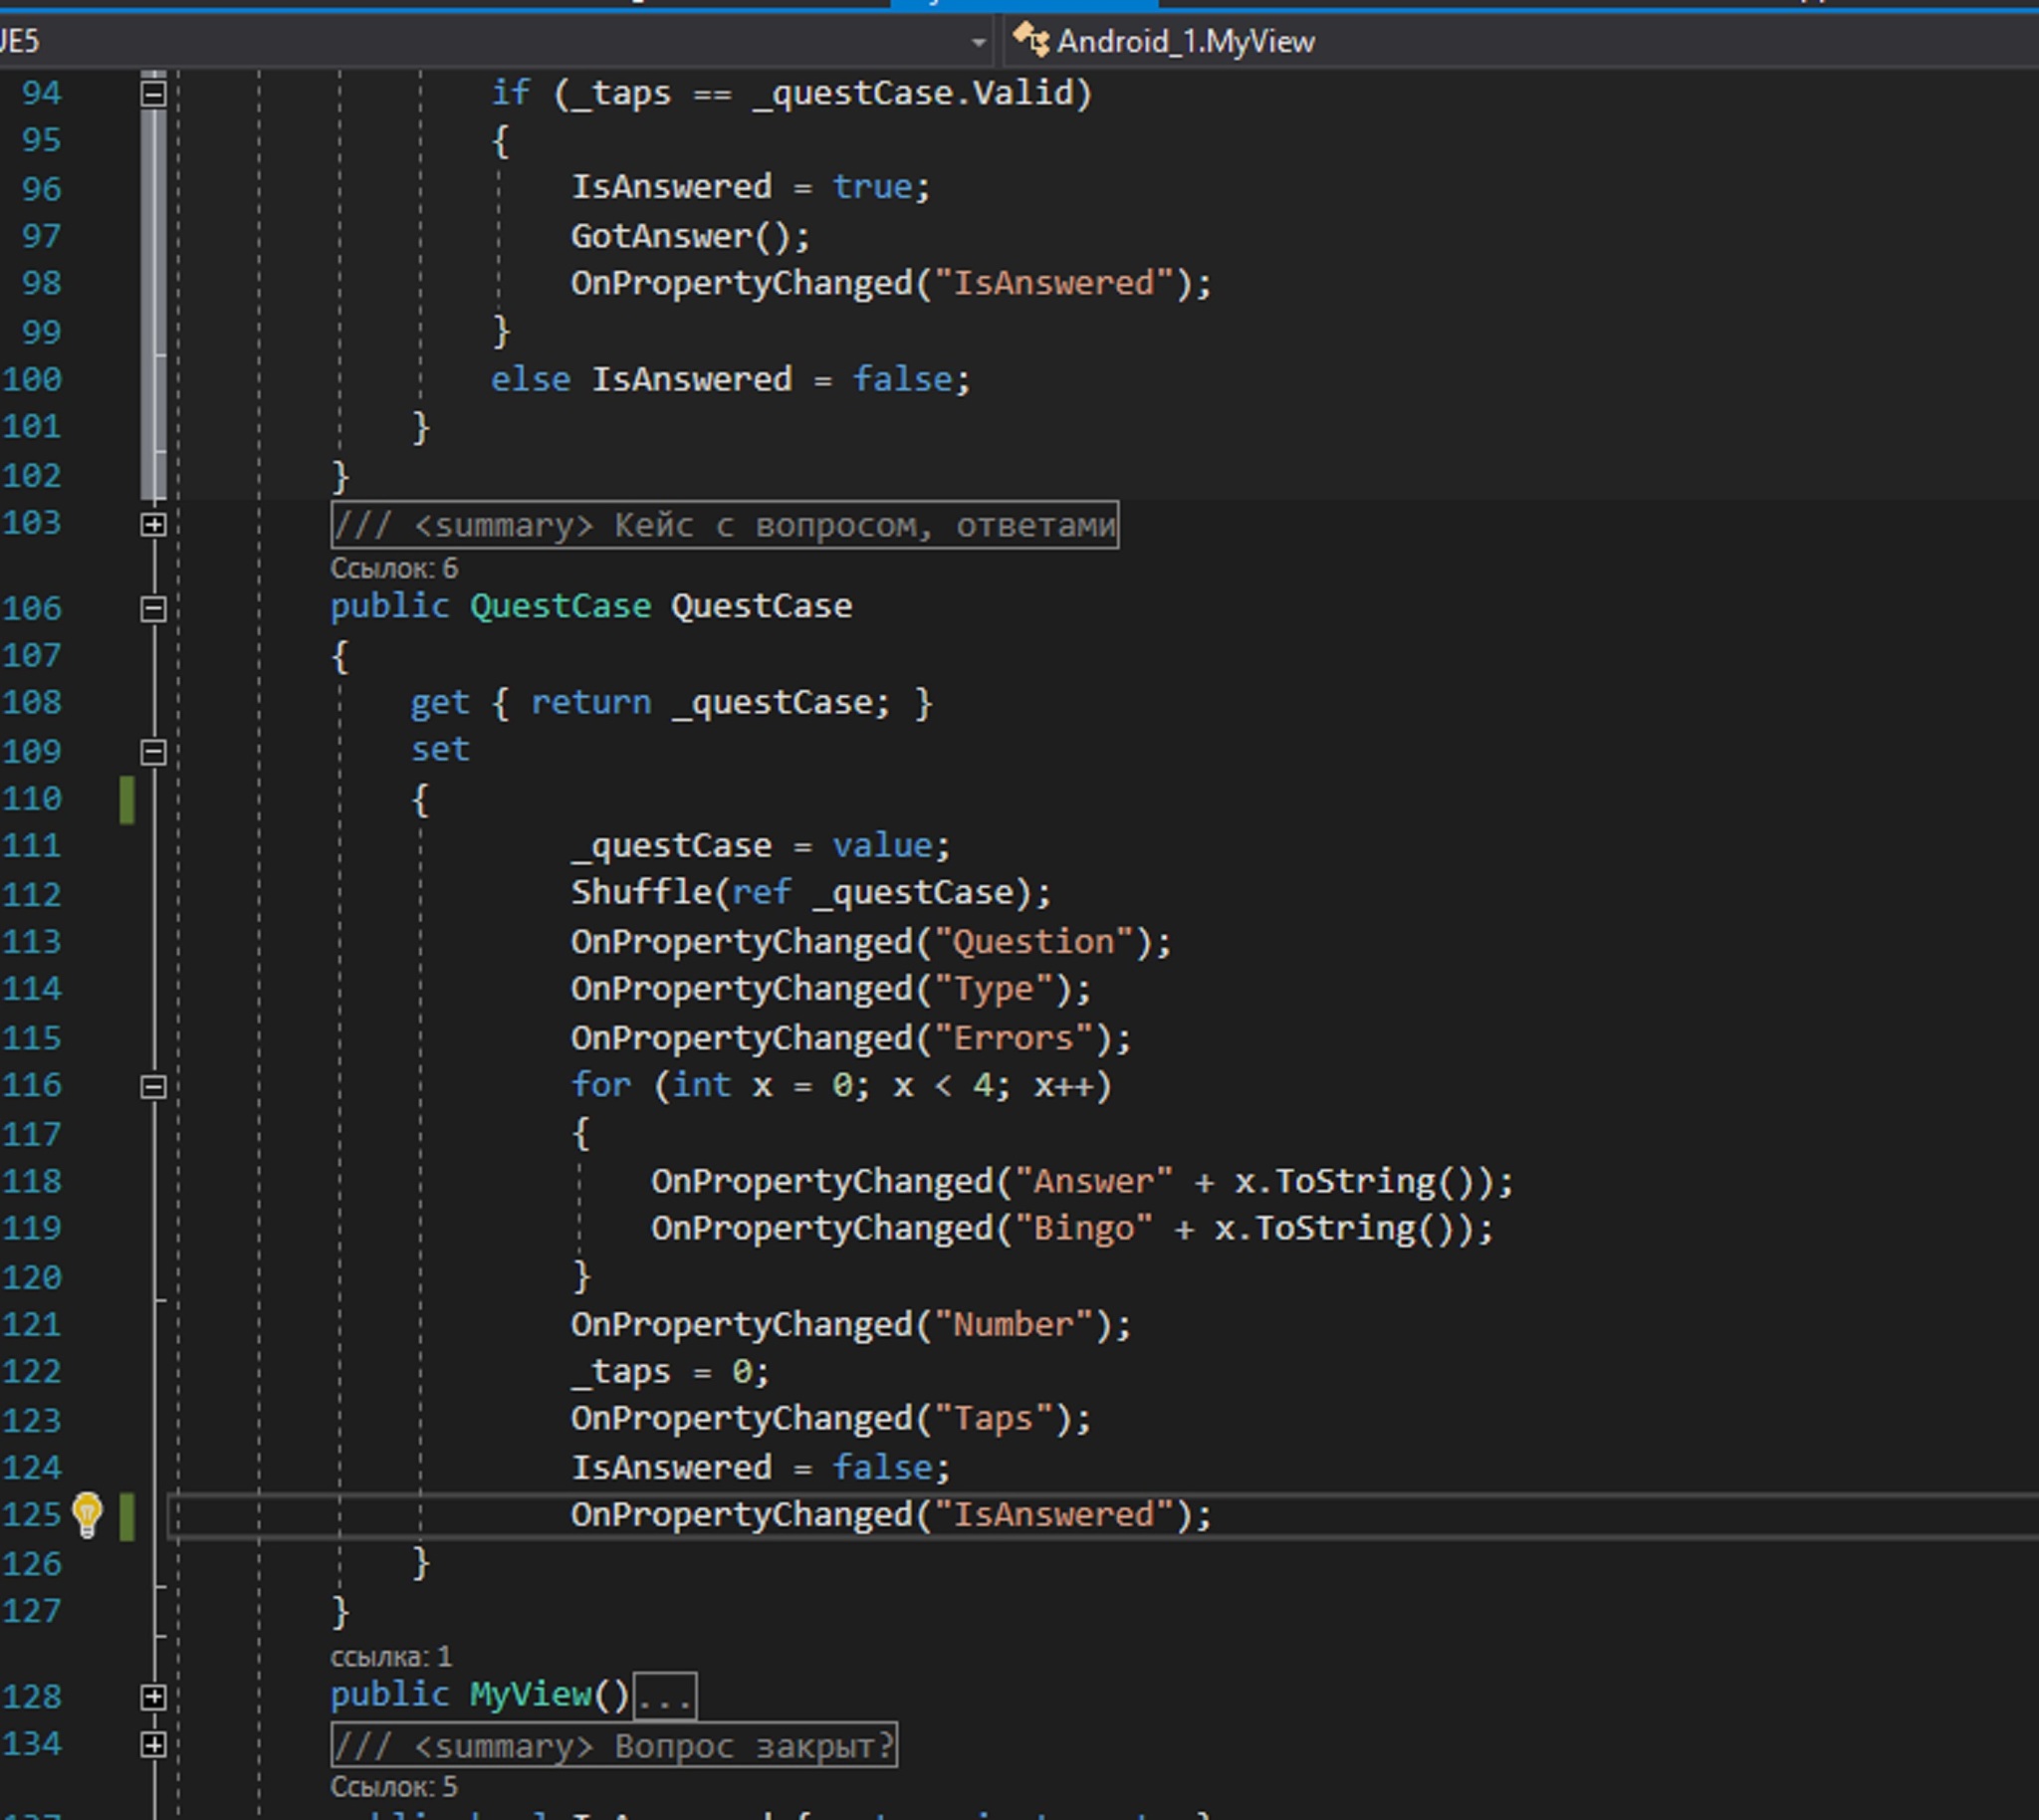Viewport: 2039px width, 1820px height.
Task: Collapse the if block at line 94
Action: pyautogui.click(x=153, y=94)
